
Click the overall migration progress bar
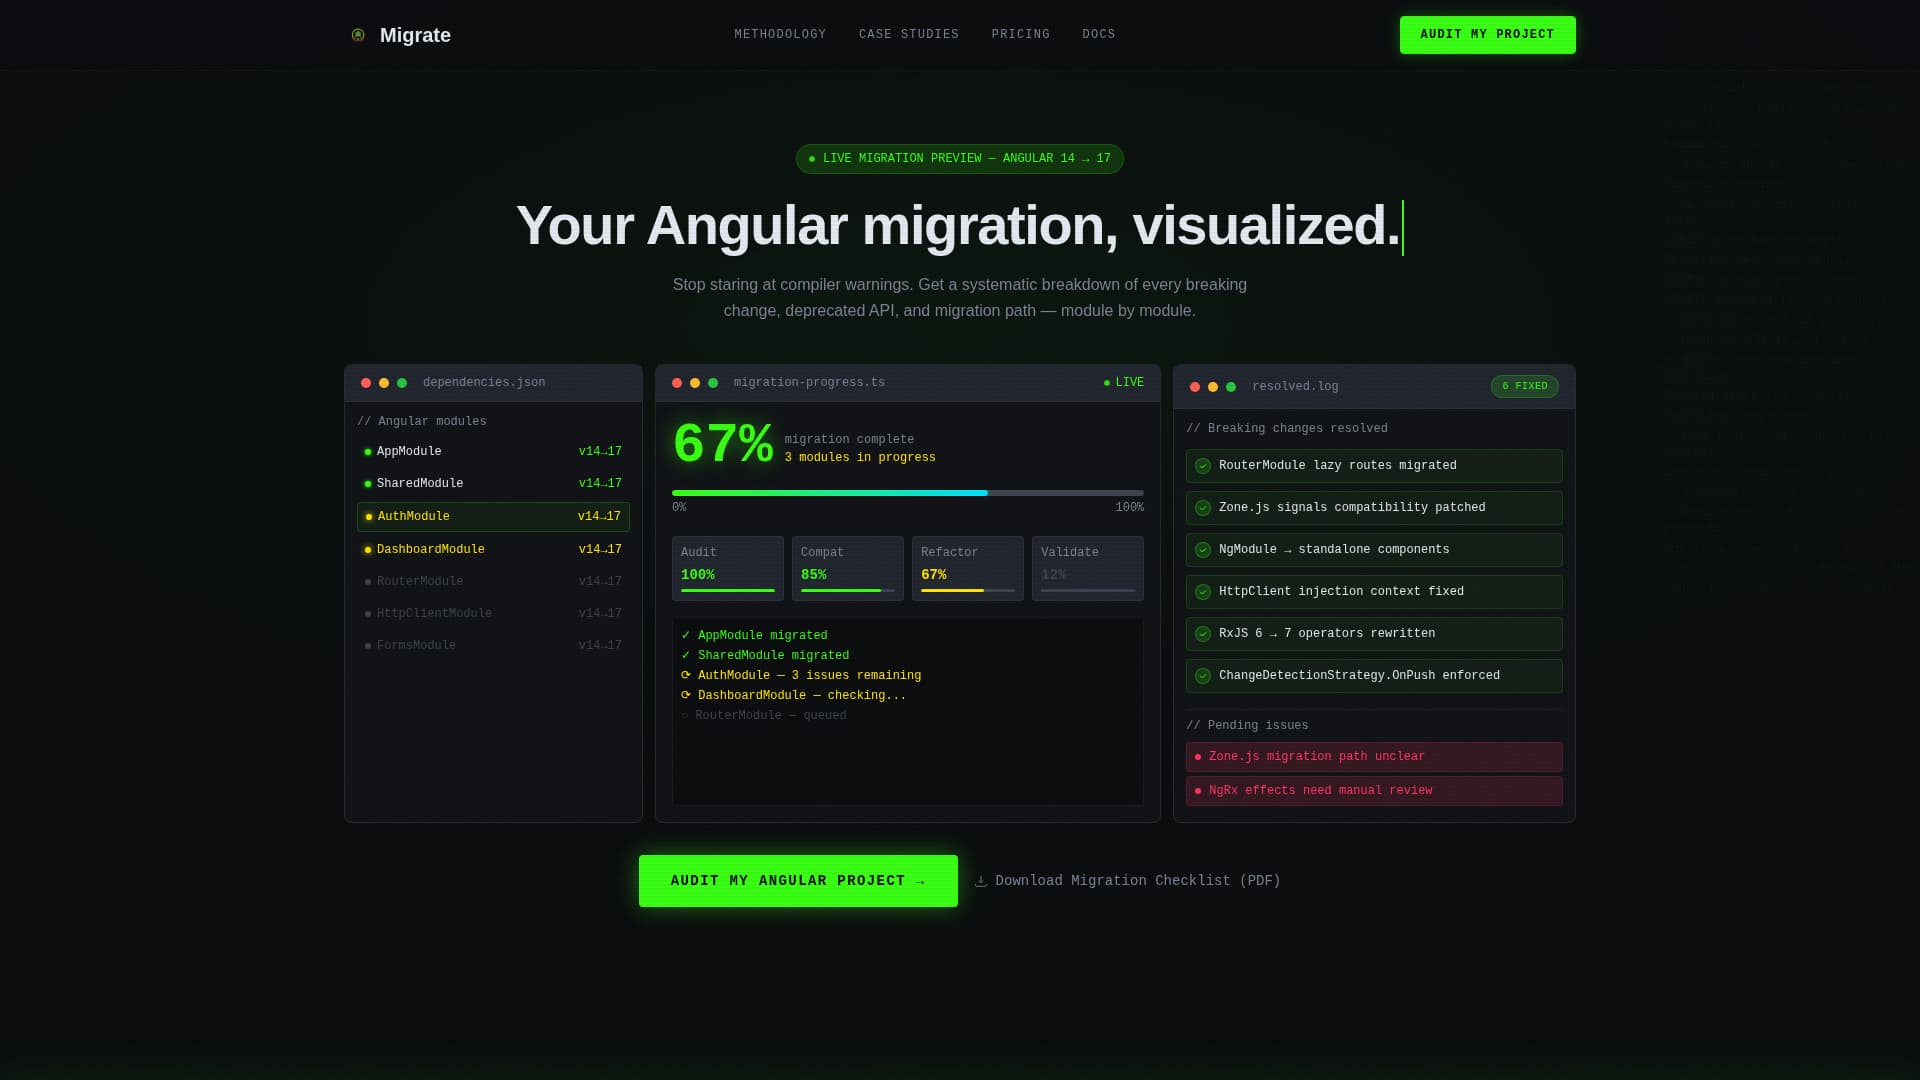coord(908,493)
